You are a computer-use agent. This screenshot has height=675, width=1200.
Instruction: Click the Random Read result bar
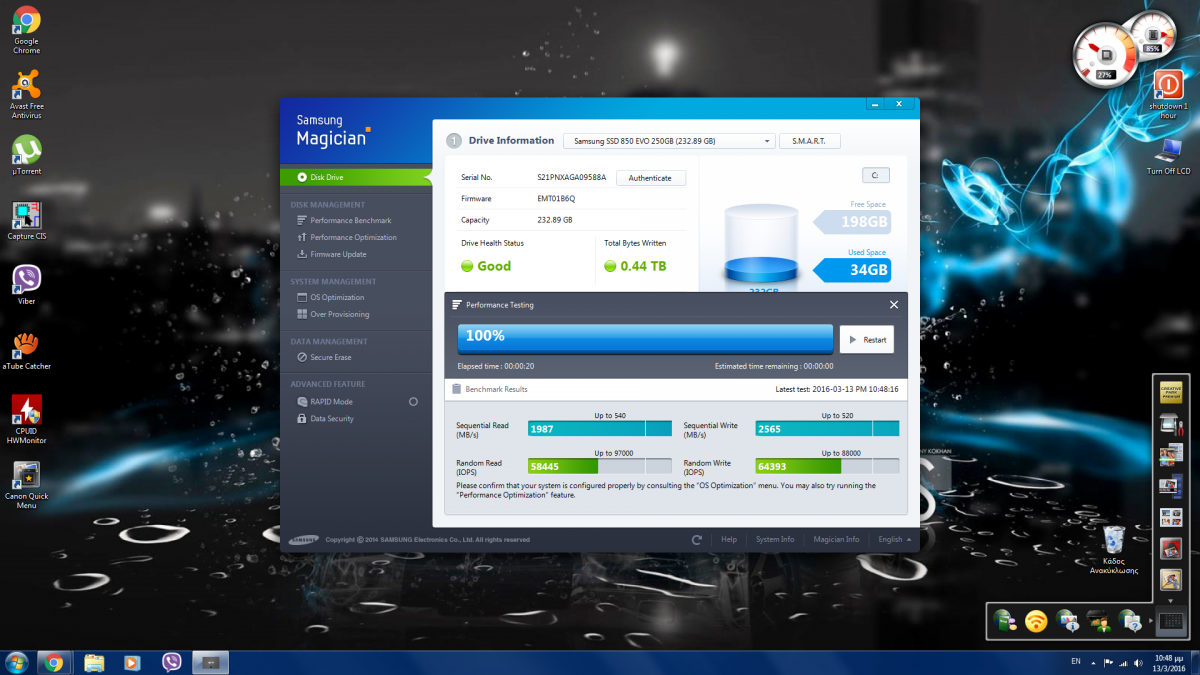pyautogui.click(x=600, y=466)
